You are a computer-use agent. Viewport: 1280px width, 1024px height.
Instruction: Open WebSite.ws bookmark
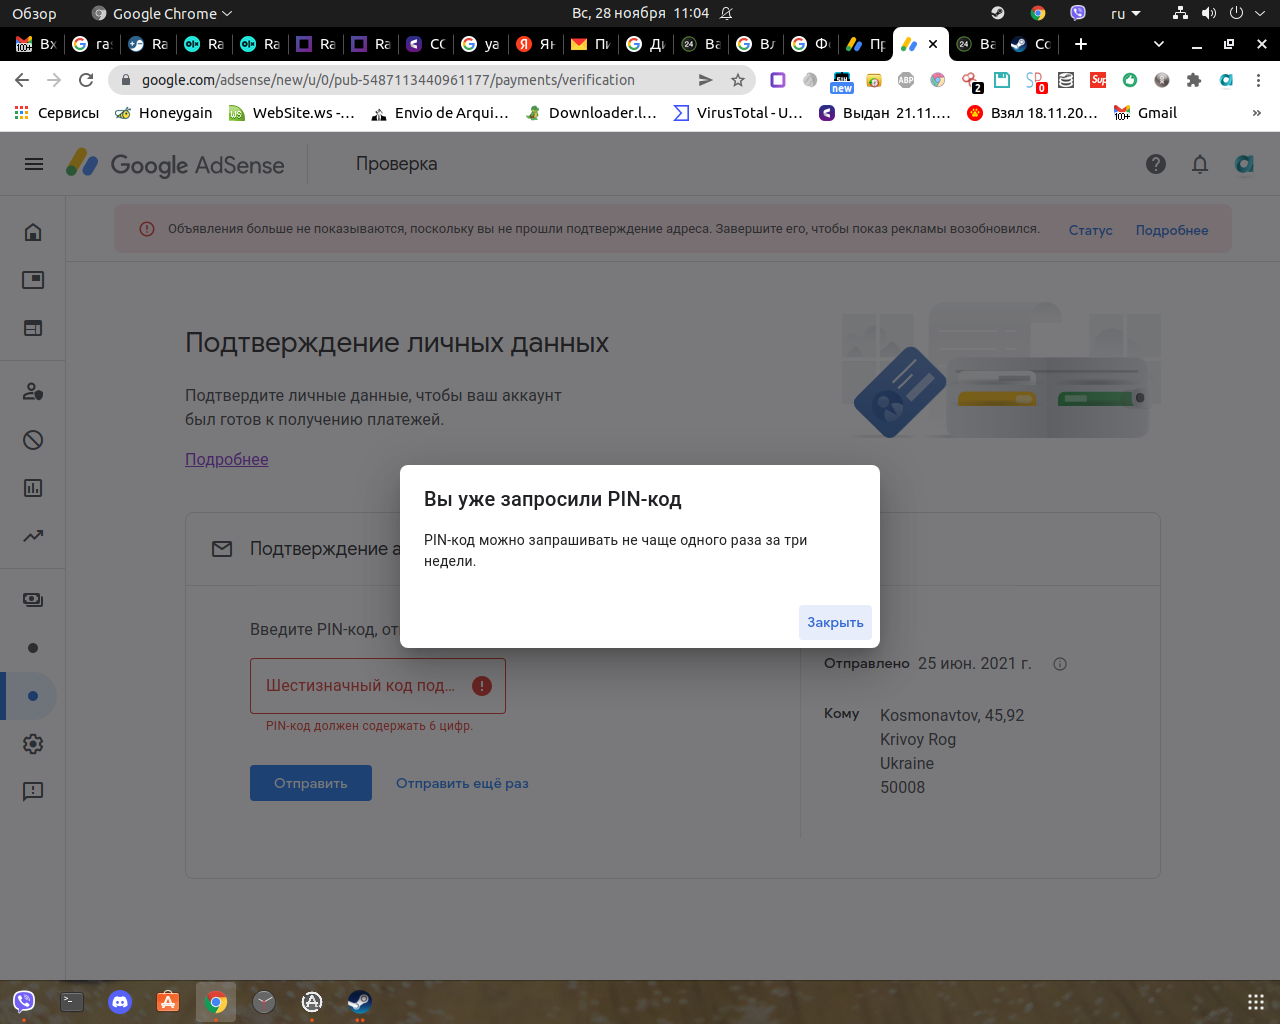(x=292, y=113)
